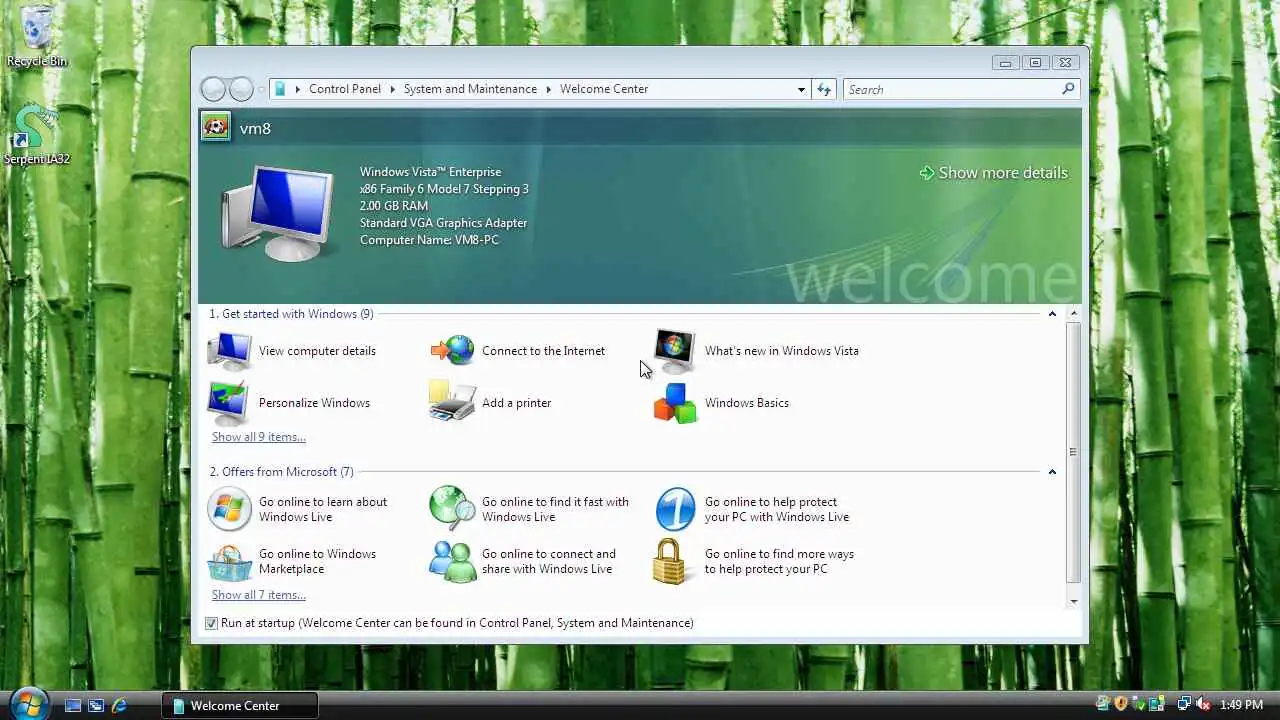This screenshot has height=720, width=1280.
Task: Click the 'x86 Family 6 Model 7 Stepping 3' text
Action: [x=444, y=189]
